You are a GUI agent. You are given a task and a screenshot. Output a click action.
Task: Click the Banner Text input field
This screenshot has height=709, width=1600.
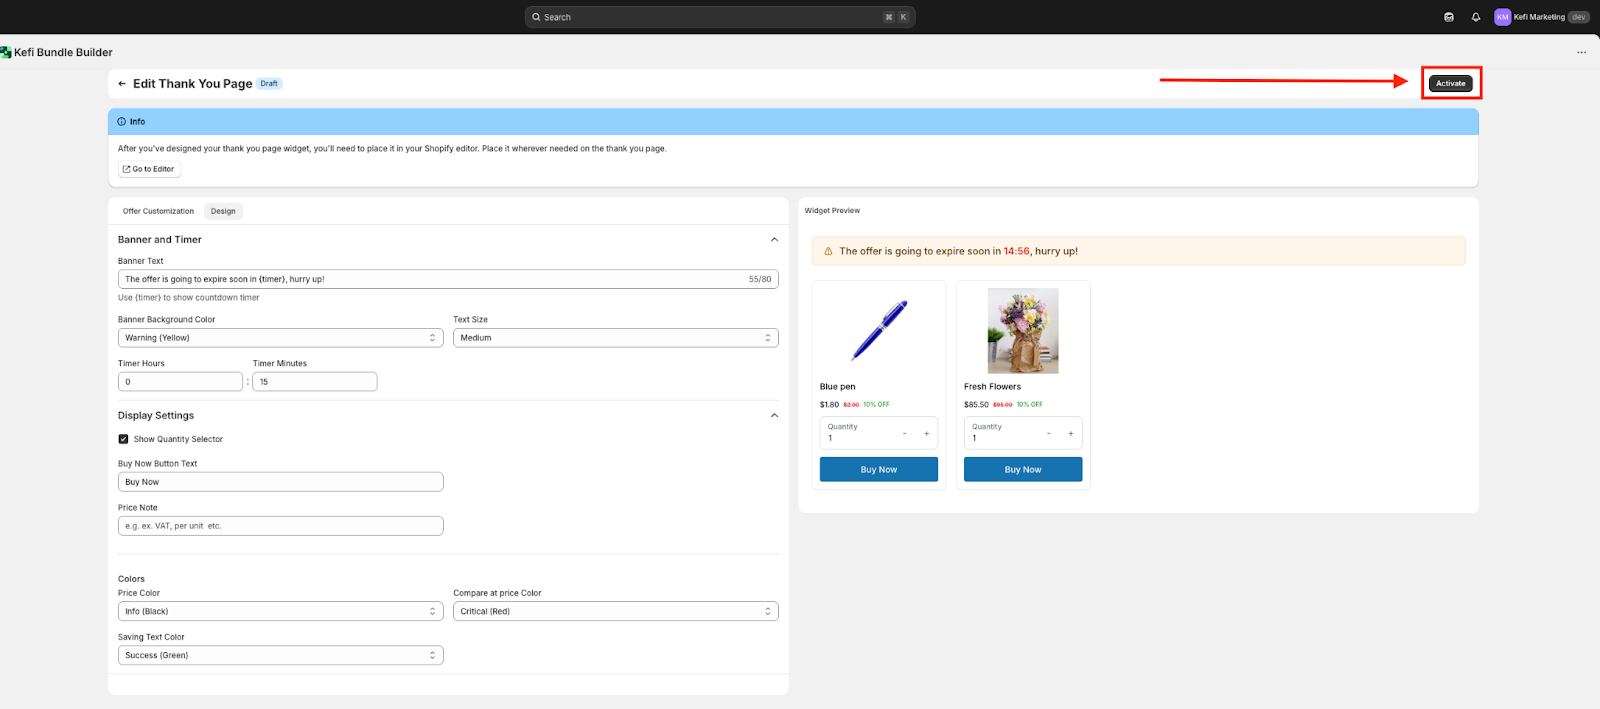(430, 279)
